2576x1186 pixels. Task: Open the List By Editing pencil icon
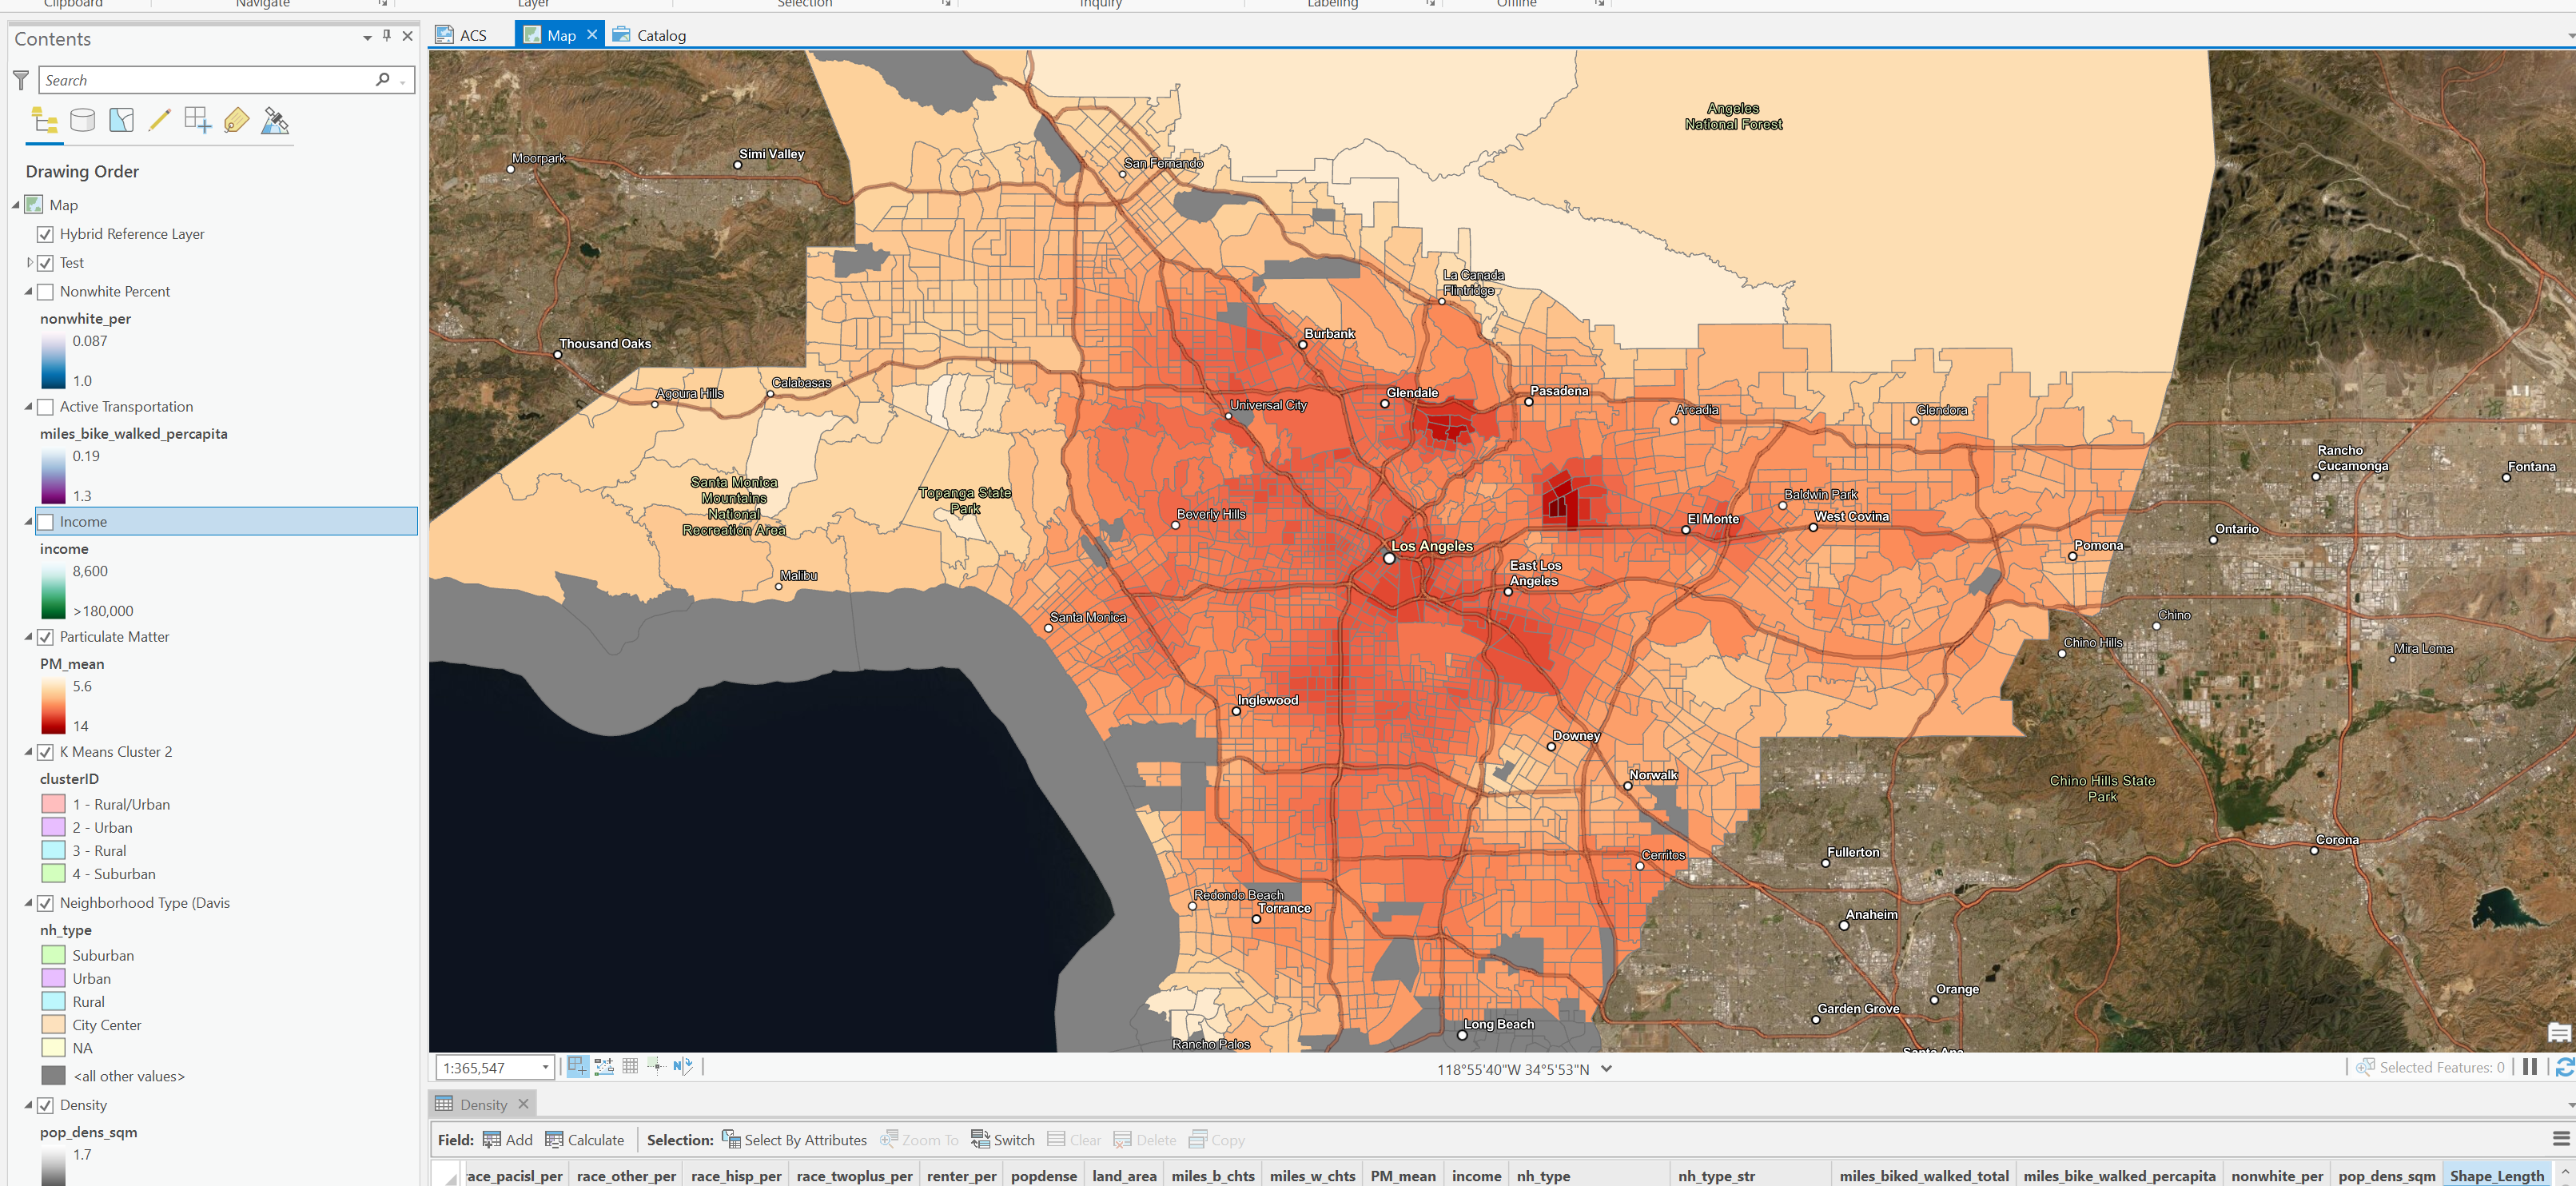159,120
